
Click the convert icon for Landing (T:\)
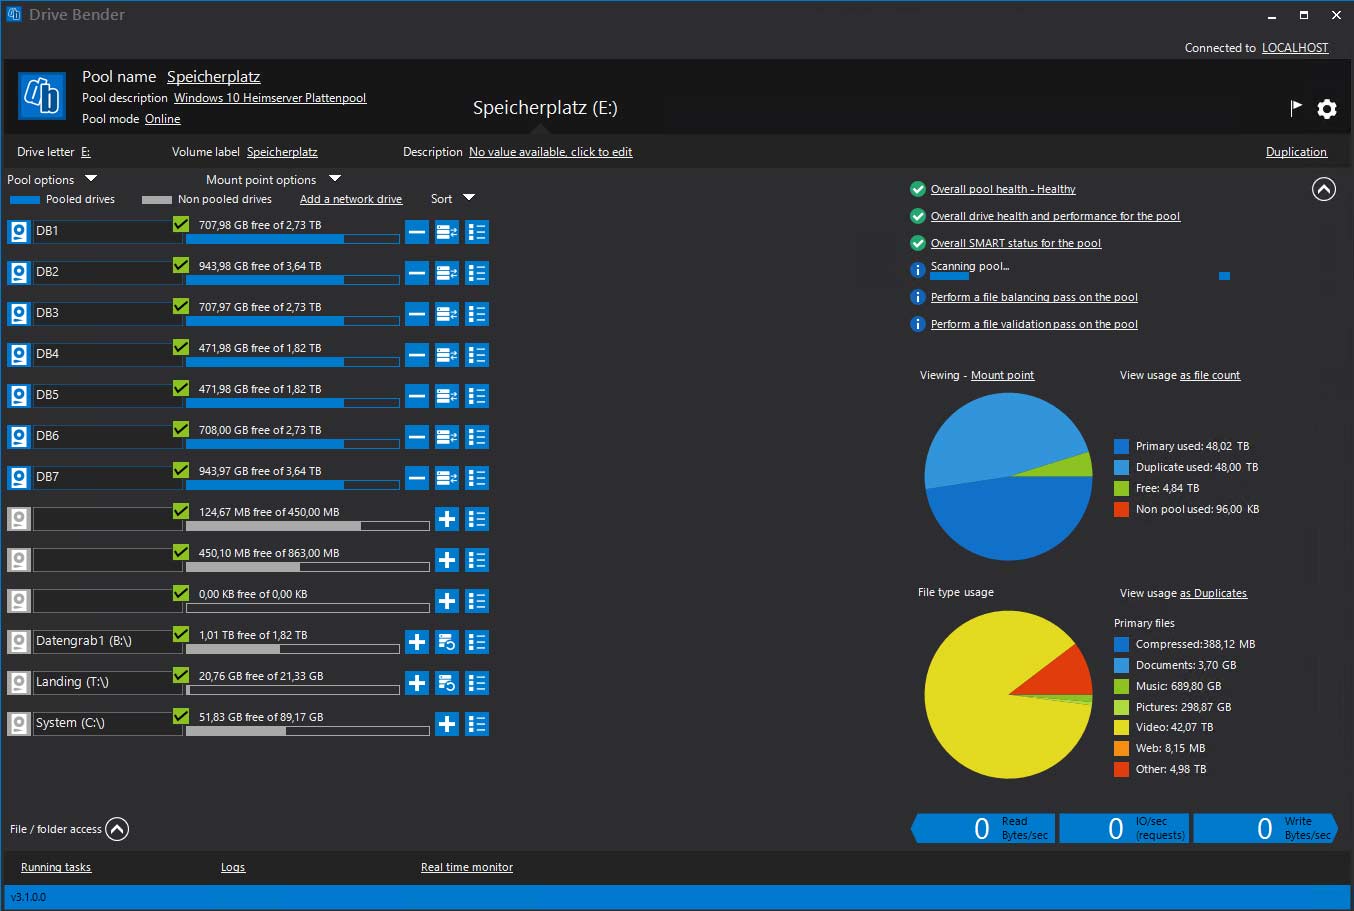coord(447,683)
